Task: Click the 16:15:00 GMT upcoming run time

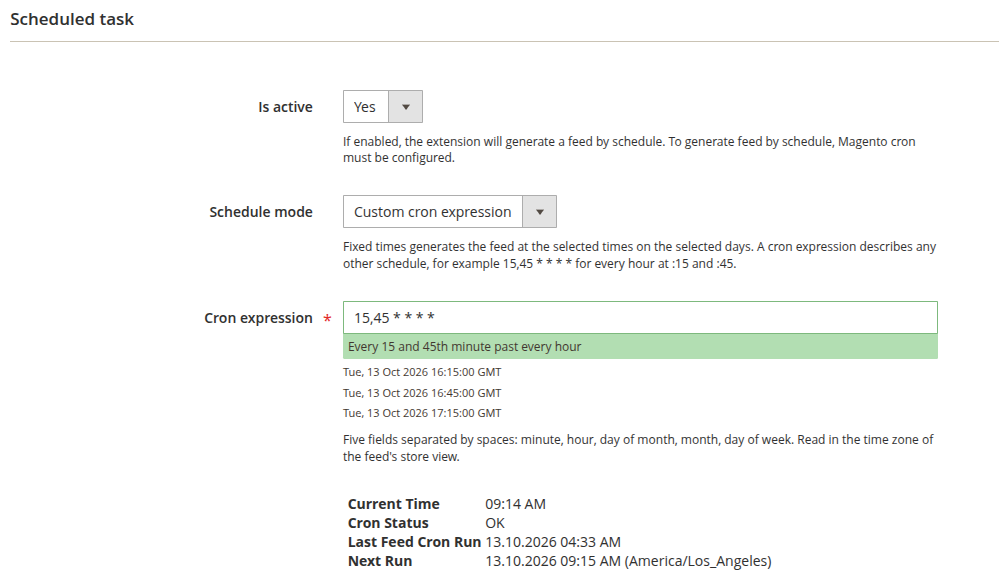Action: tap(422, 372)
